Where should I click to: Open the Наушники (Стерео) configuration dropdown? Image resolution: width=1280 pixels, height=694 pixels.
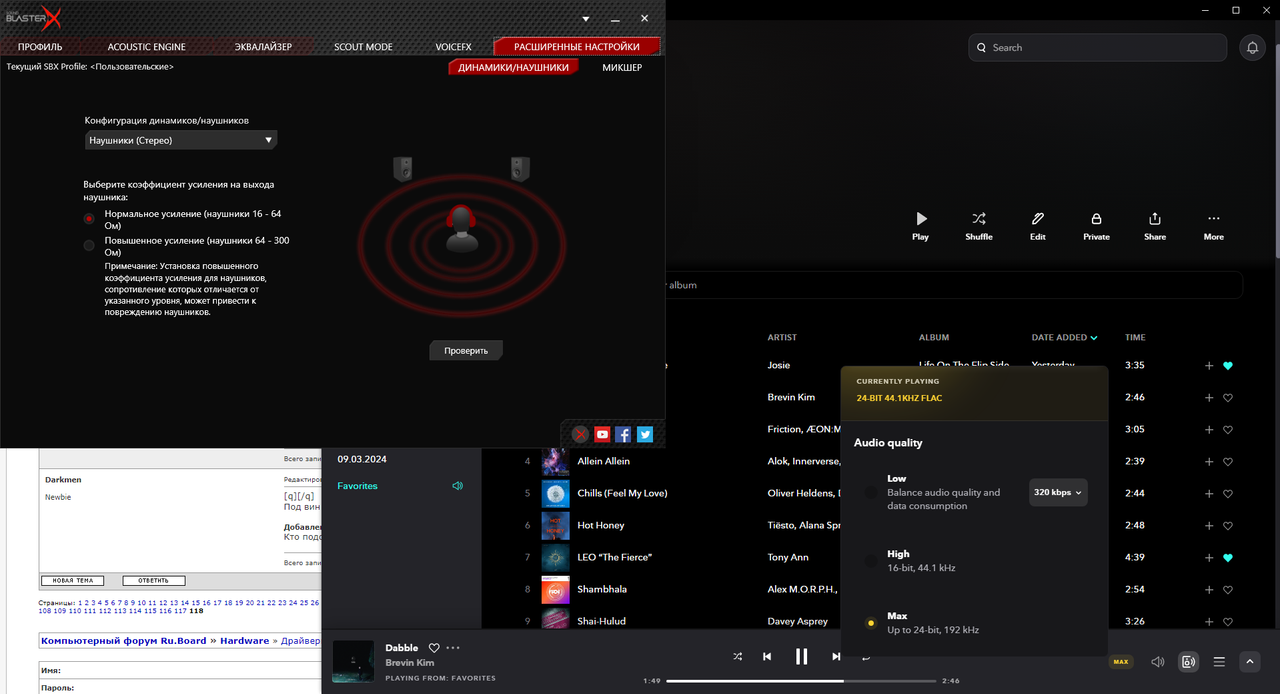[x=181, y=141]
